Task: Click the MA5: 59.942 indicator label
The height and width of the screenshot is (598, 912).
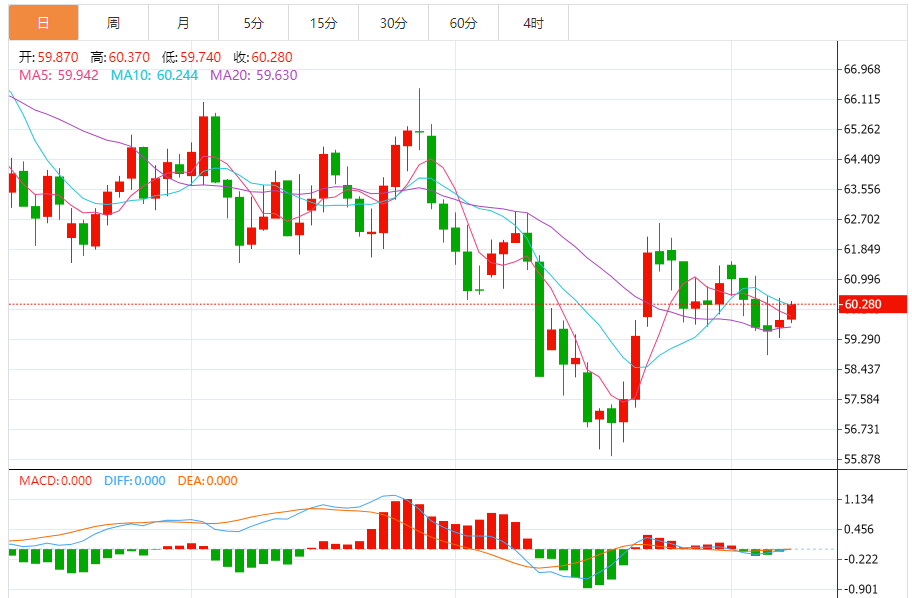Action: tap(59, 75)
